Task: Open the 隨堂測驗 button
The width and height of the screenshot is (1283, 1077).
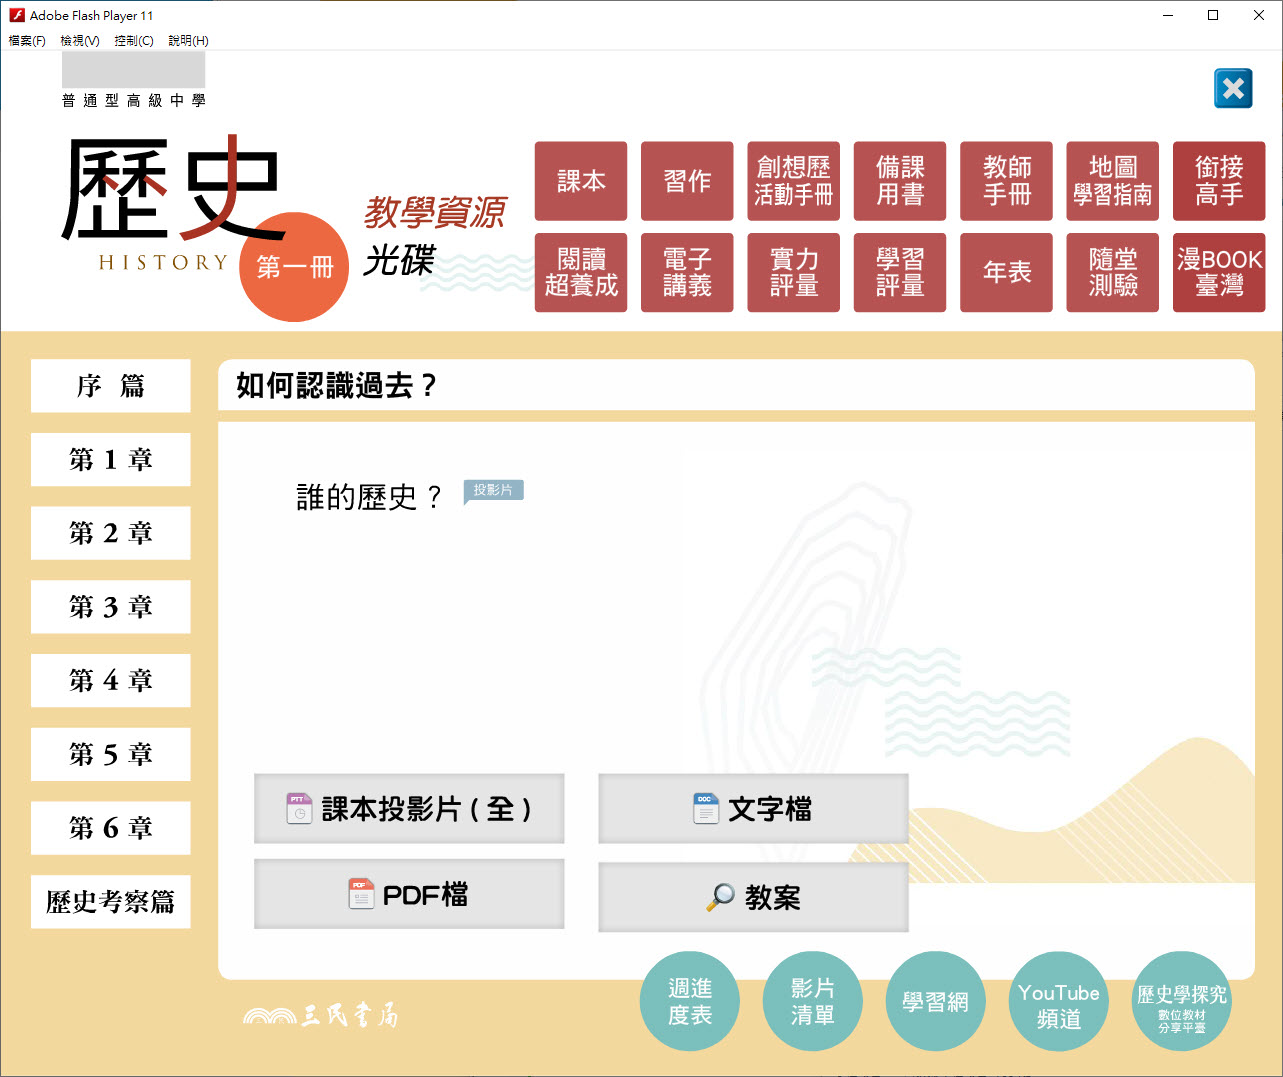Action: coord(1112,273)
